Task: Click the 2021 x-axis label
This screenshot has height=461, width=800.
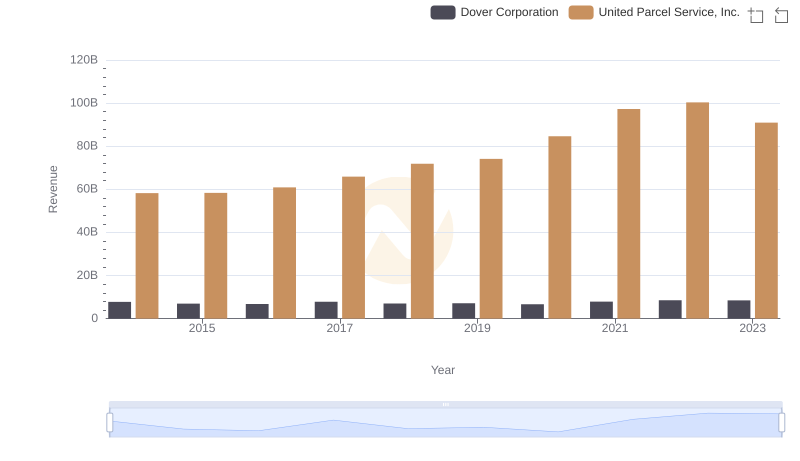Action: click(615, 328)
